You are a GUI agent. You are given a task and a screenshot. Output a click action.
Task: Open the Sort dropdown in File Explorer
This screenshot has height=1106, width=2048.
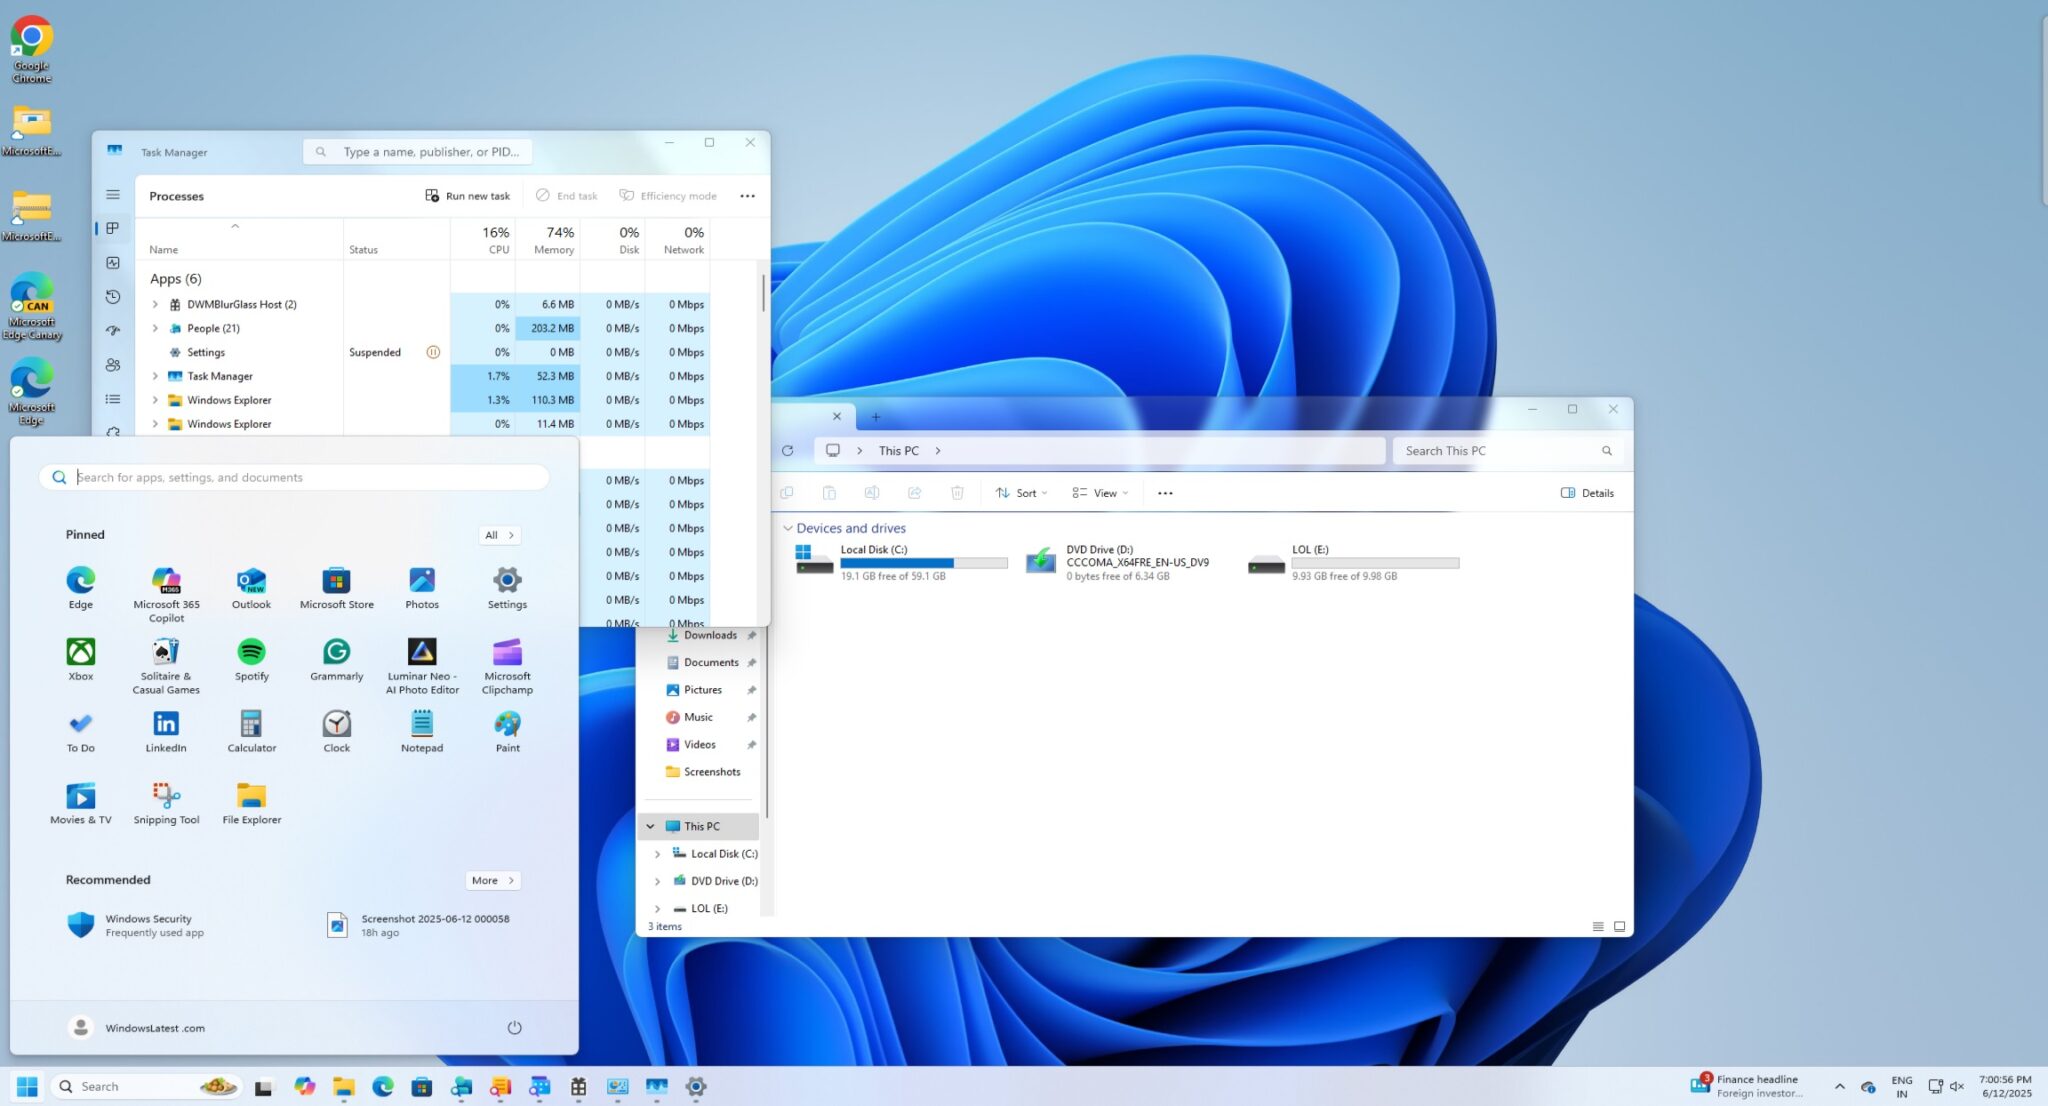pyautogui.click(x=1021, y=492)
